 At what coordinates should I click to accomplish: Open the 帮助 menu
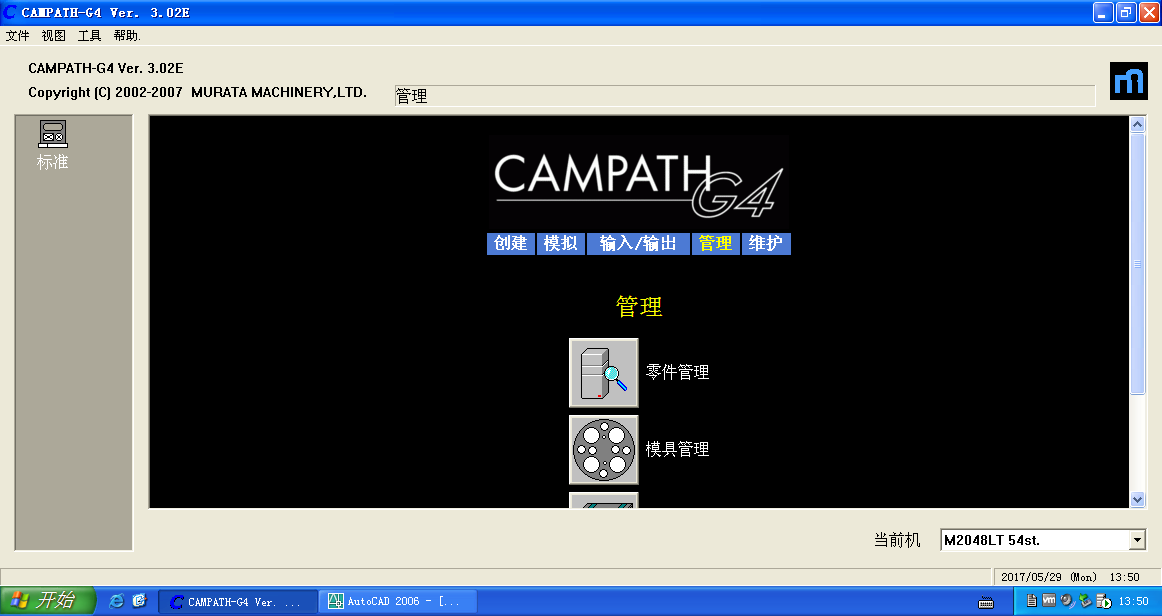127,36
